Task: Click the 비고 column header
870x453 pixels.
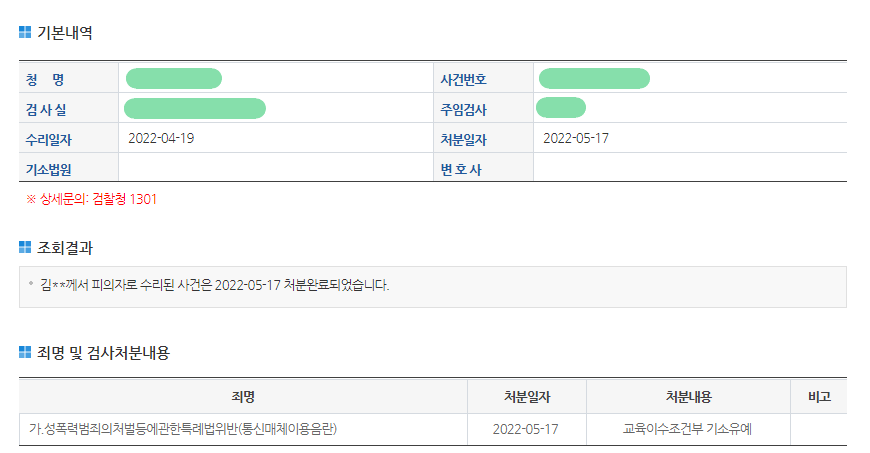Action: pyautogui.click(x=819, y=397)
